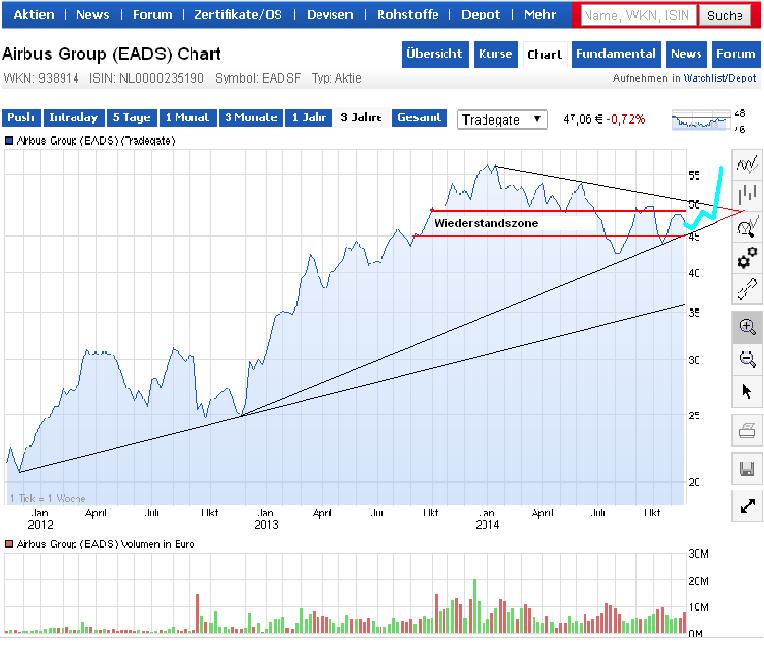764x647 pixels.
Task: Open the Tradegate exchange dropdown
Action: point(502,119)
